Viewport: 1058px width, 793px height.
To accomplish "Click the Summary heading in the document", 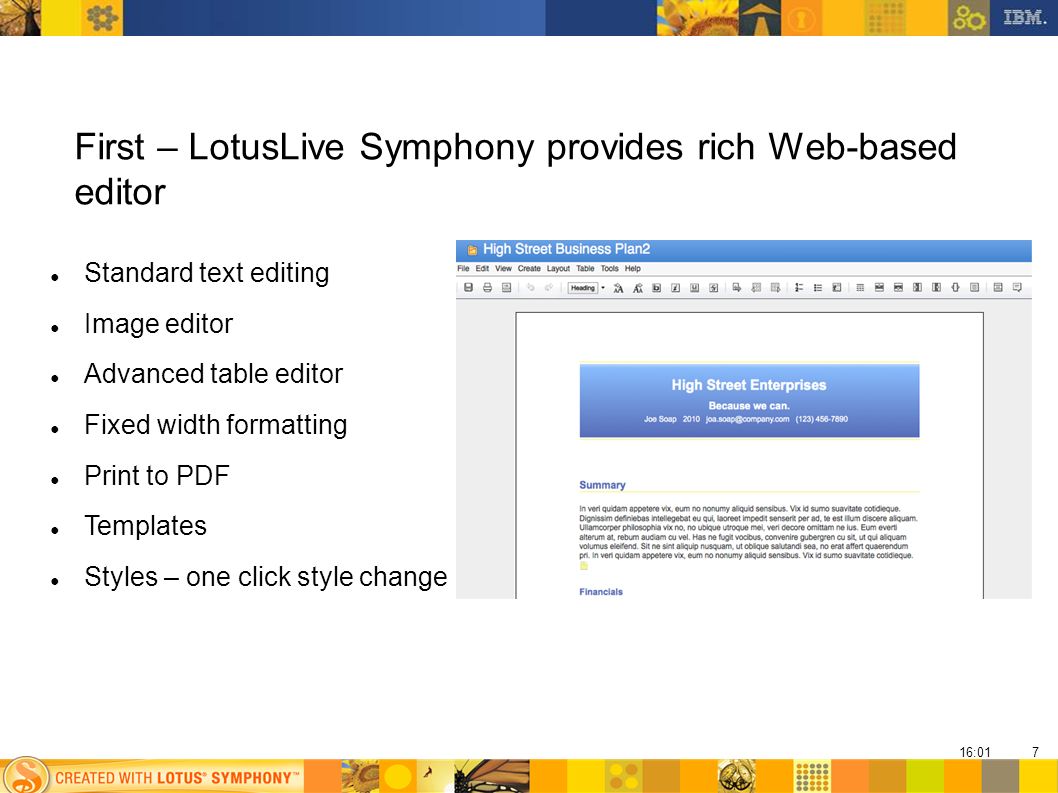I will click(x=602, y=485).
